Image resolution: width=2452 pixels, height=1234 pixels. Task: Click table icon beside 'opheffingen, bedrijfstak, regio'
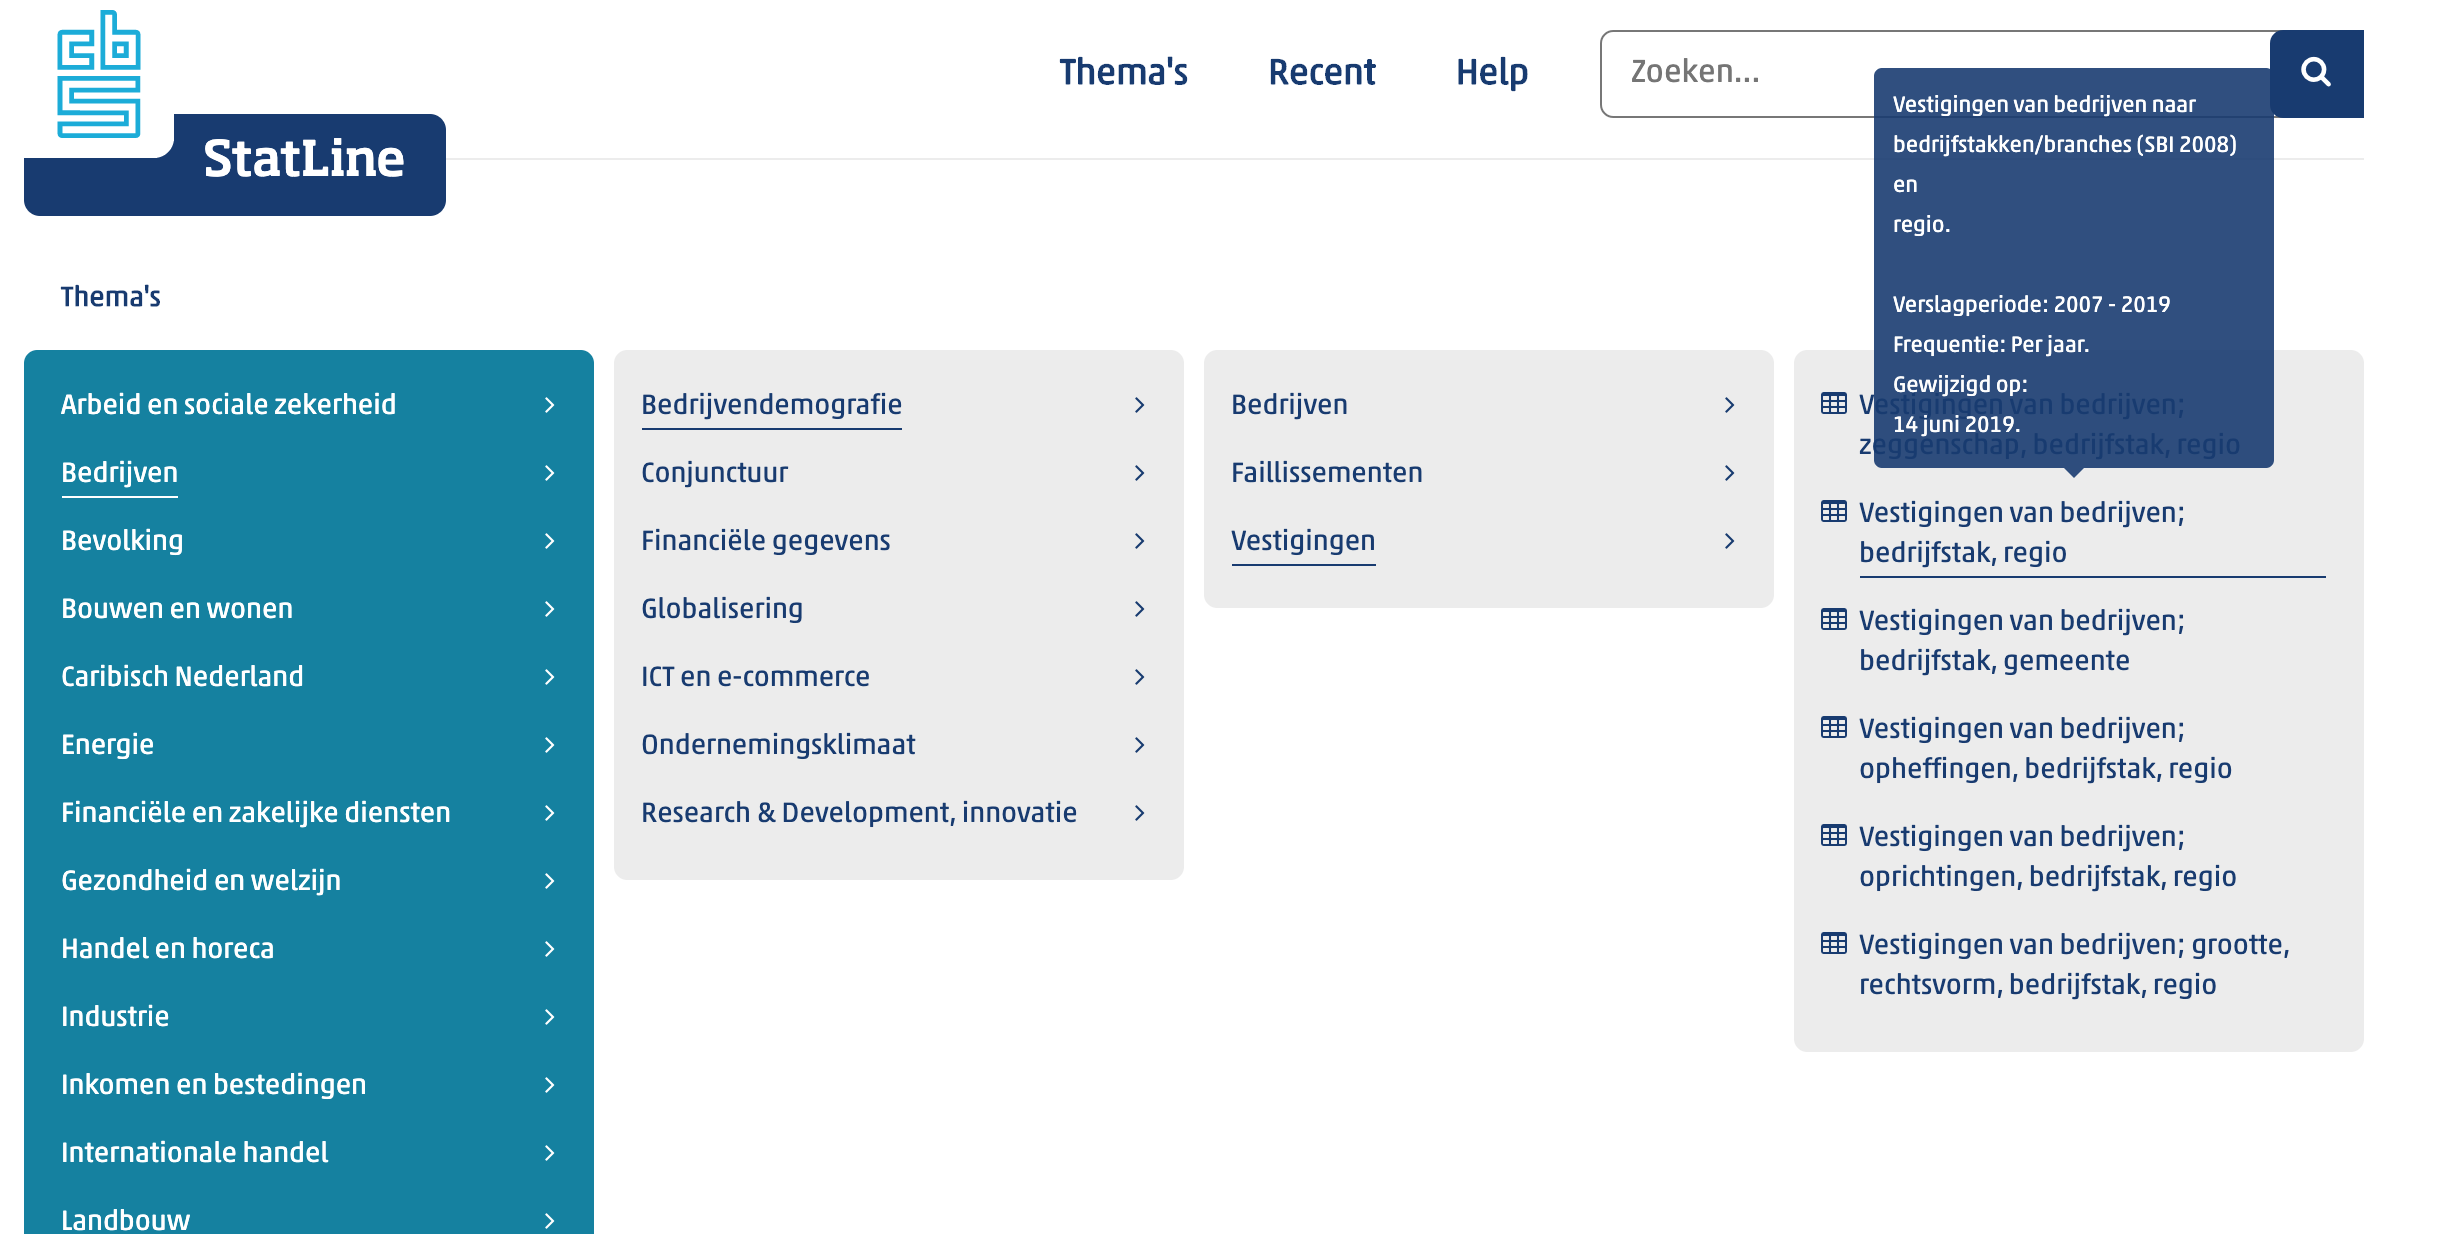tap(1833, 728)
